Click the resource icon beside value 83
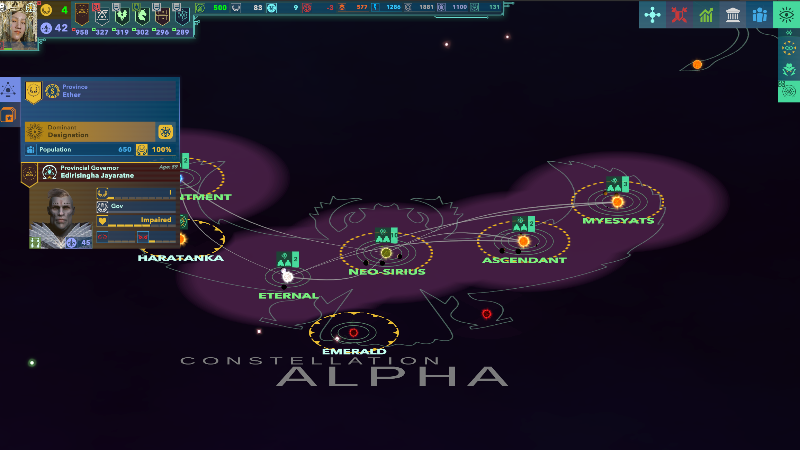The image size is (800, 450). (x=236, y=8)
